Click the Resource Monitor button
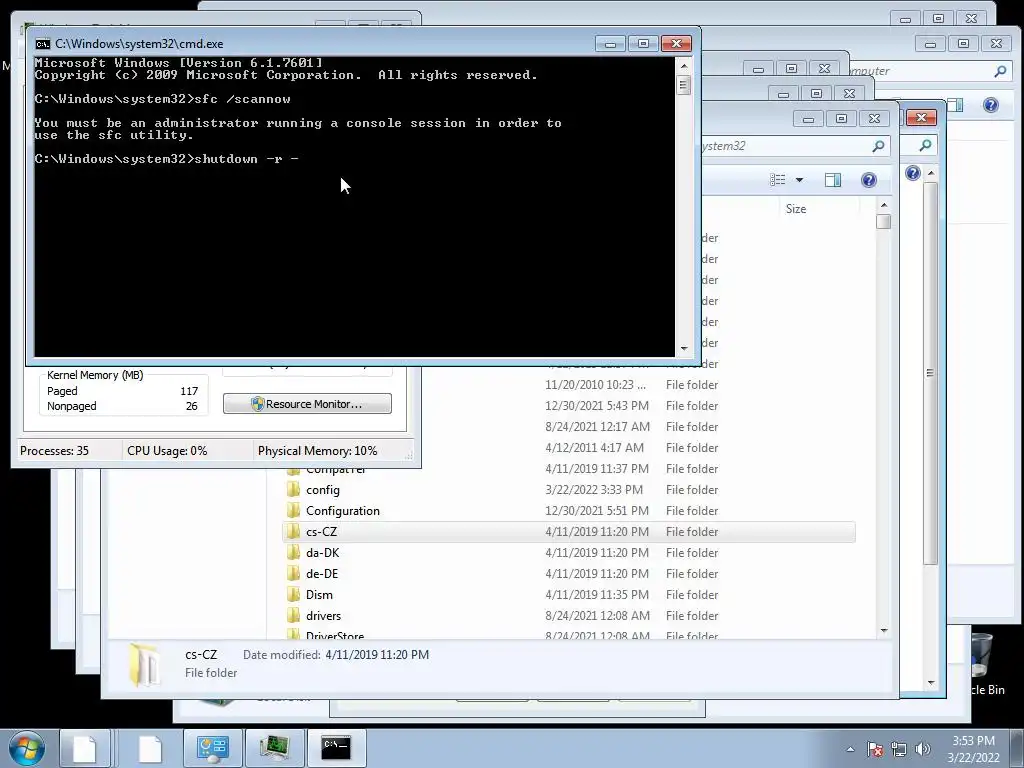 coord(307,404)
